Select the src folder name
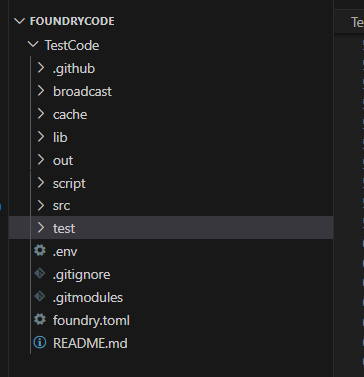Viewport: 364px width, 377px height. [x=61, y=206]
